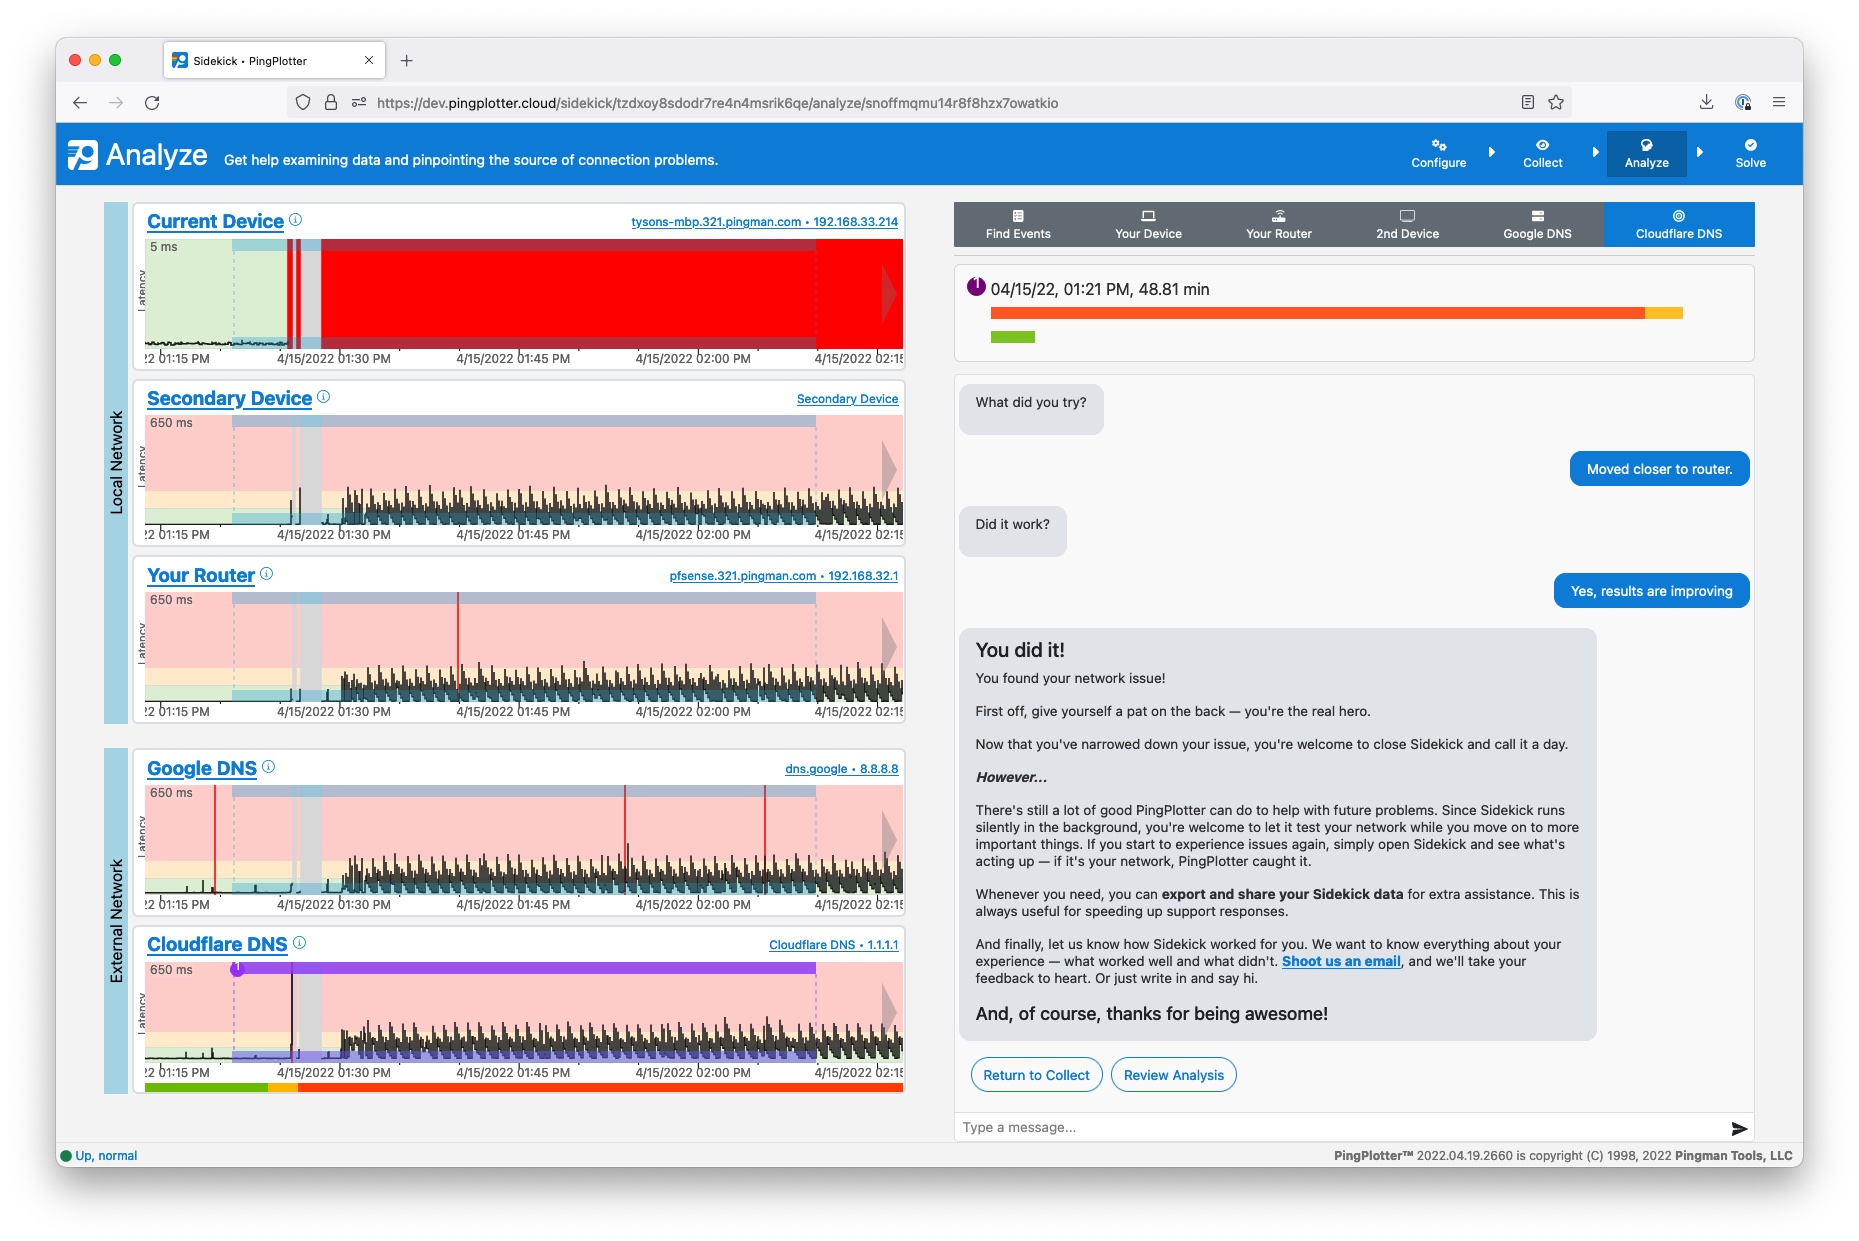
Task: Click the Local Network side label
Action: [116, 463]
